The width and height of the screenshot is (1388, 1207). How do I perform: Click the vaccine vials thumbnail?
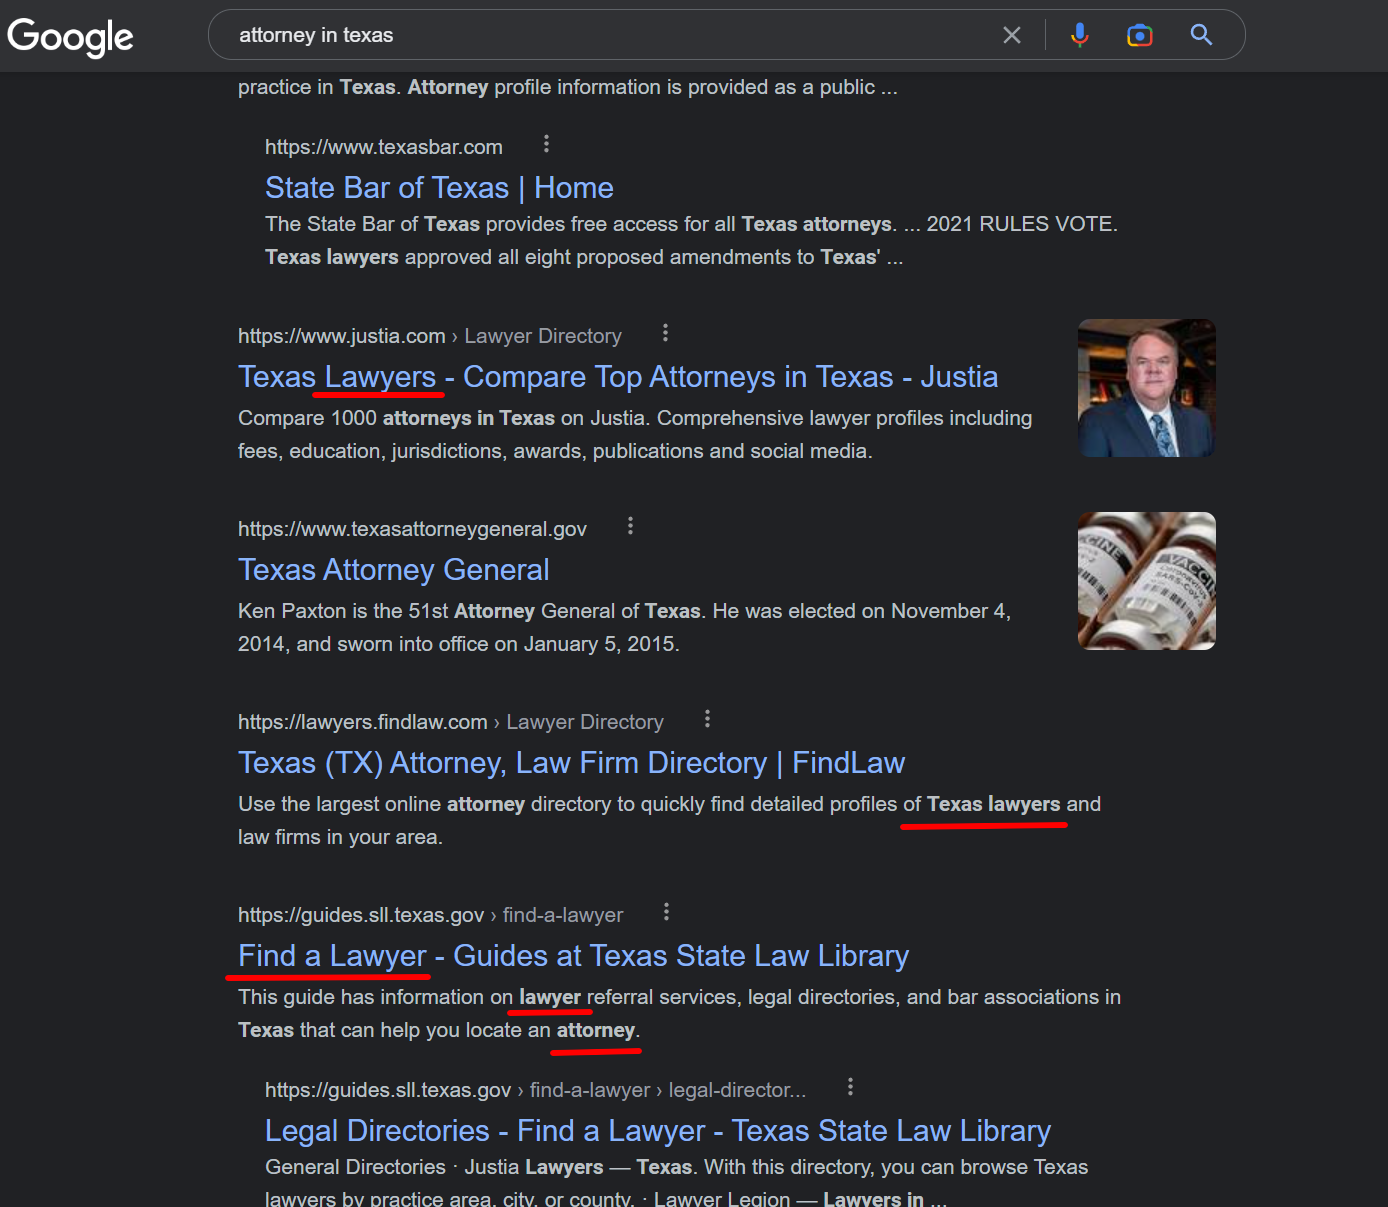click(x=1147, y=581)
